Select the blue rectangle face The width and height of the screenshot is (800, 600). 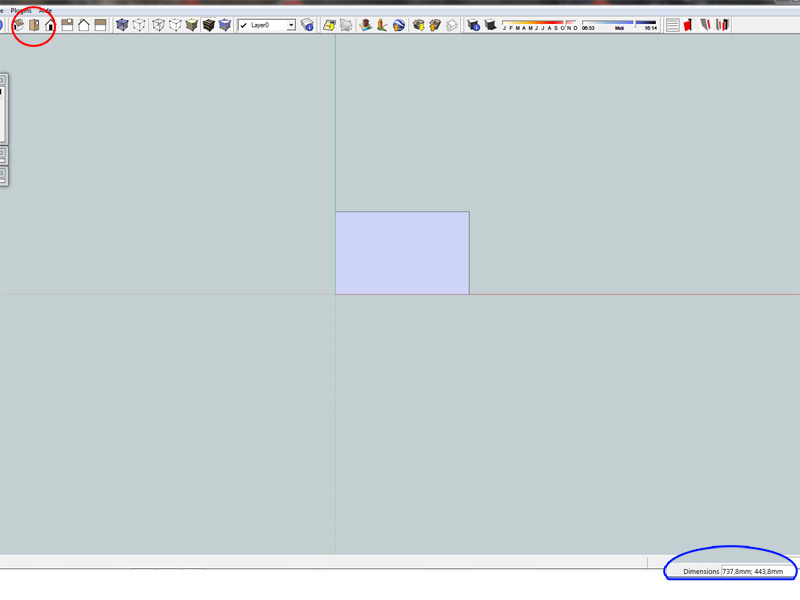(x=402, y=253)
